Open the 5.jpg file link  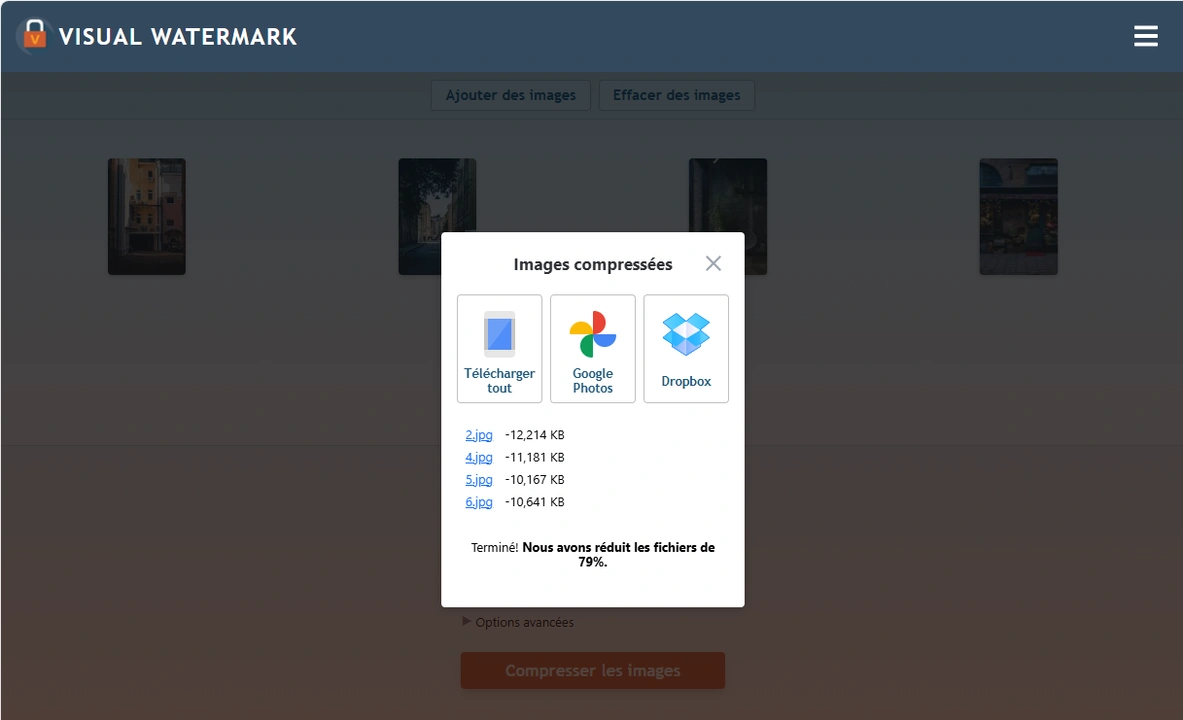point(478,479)
